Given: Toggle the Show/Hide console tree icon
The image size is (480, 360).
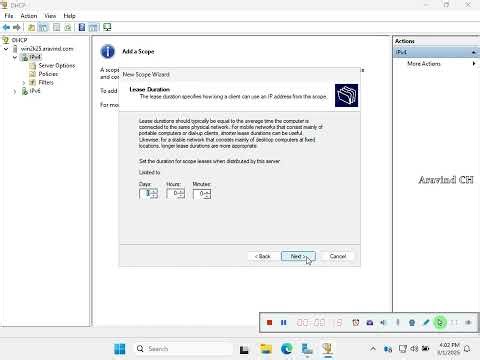Looking at the screenshot, I should pyautogui.click(x=43, y=28).
